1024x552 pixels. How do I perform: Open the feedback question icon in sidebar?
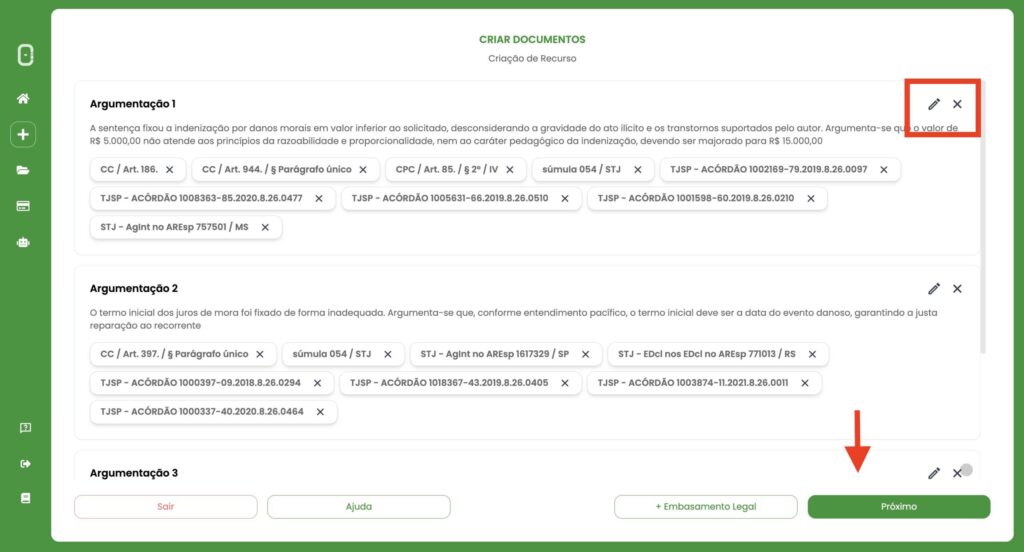25,428
